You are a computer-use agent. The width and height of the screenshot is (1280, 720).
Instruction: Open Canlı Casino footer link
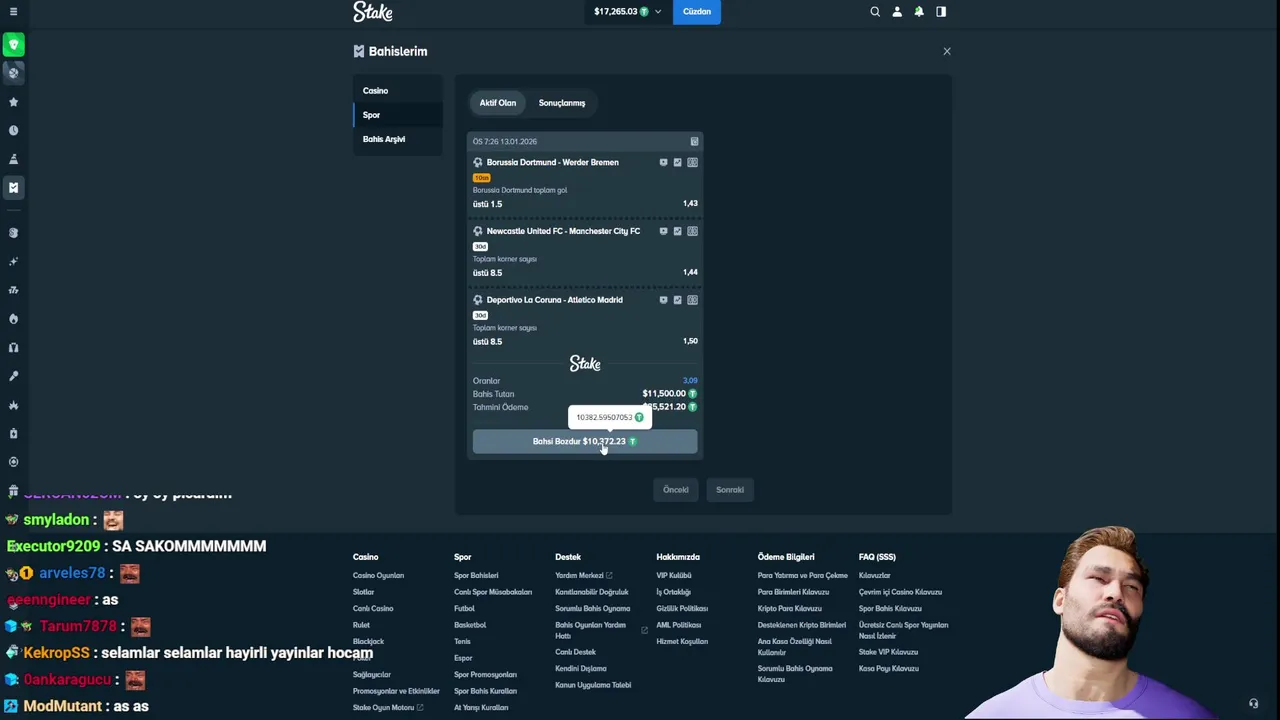click(x=373, y=608)
